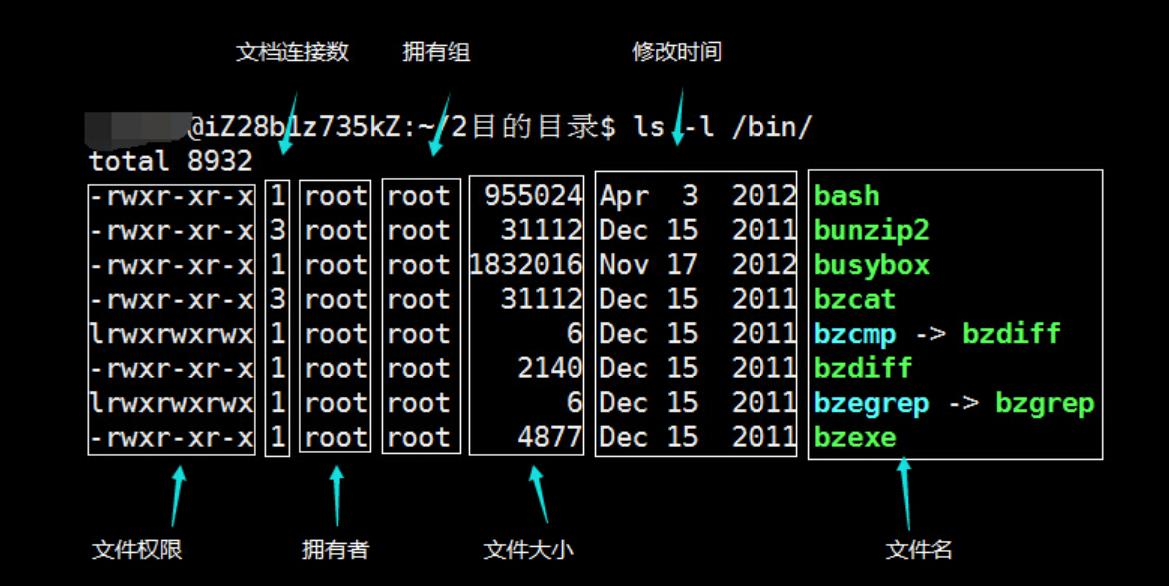Click size '6' in bzegrep row

[x=574, y=403]
